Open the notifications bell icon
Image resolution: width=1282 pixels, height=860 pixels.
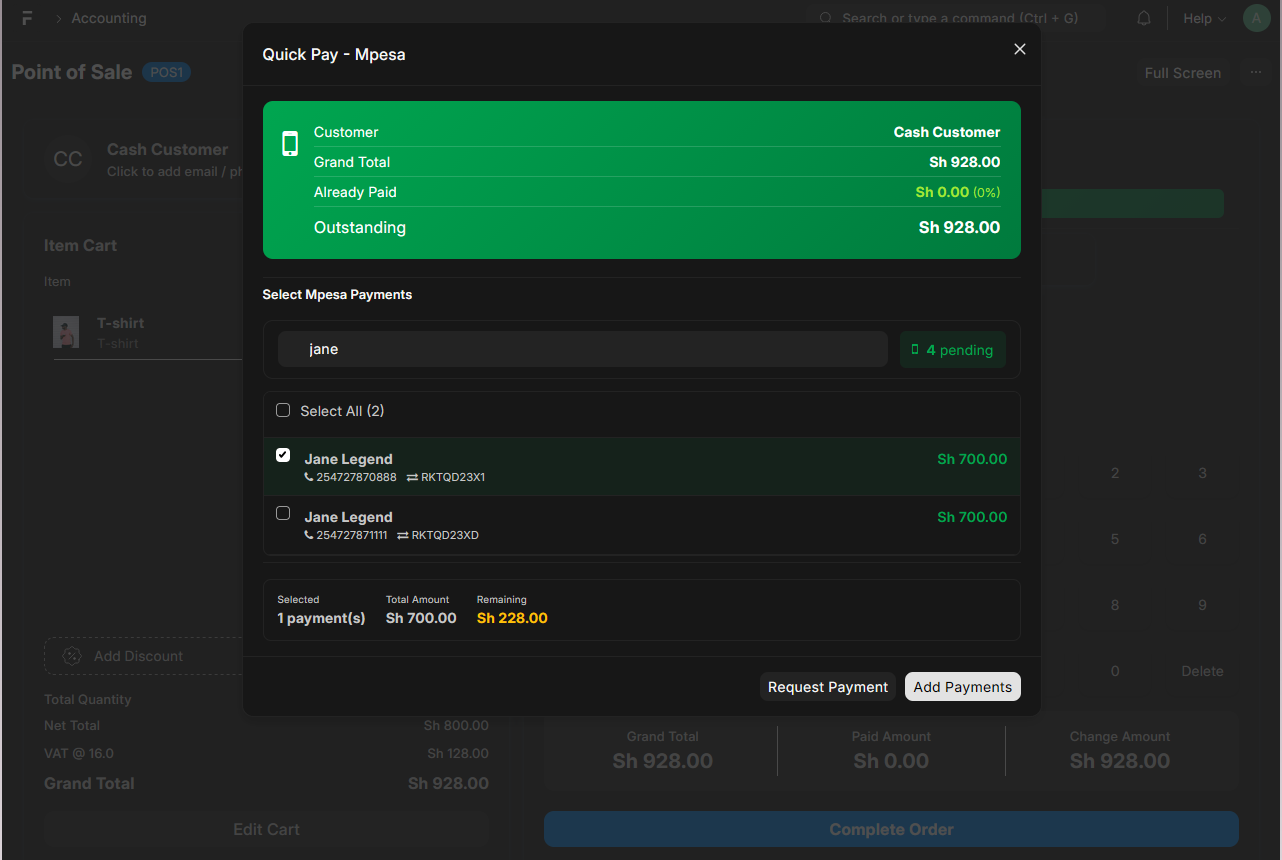tap(1144, 19)
